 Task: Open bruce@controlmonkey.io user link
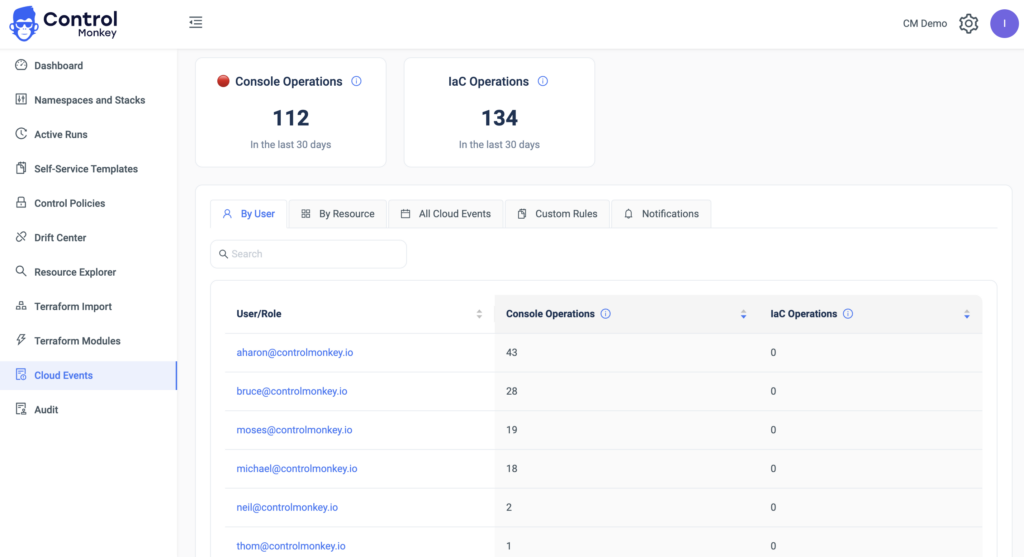click(292, 391)
